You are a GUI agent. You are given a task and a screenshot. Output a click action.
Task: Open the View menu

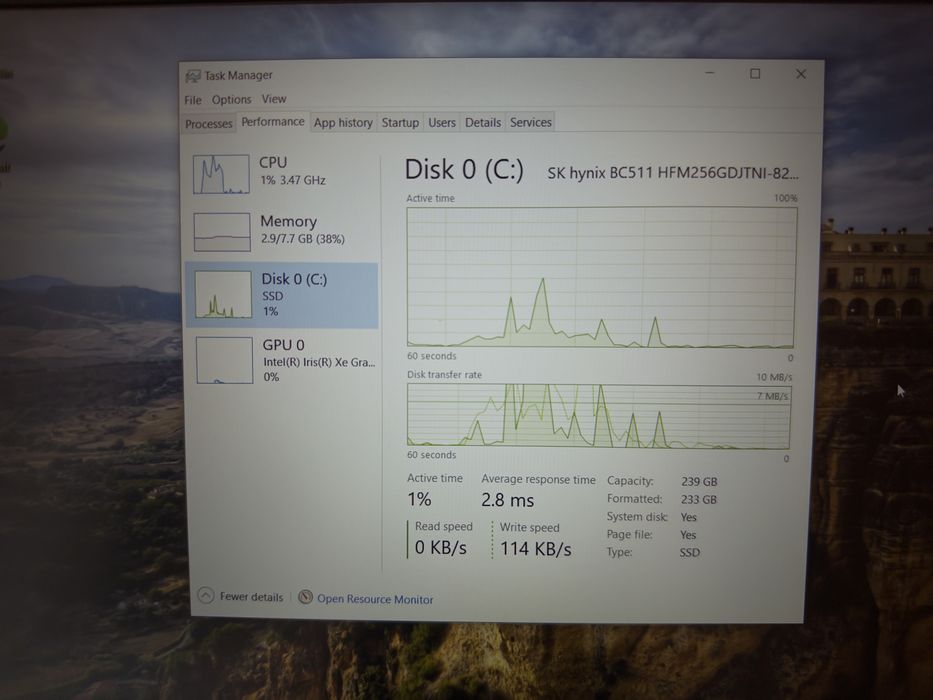(274, 99)
